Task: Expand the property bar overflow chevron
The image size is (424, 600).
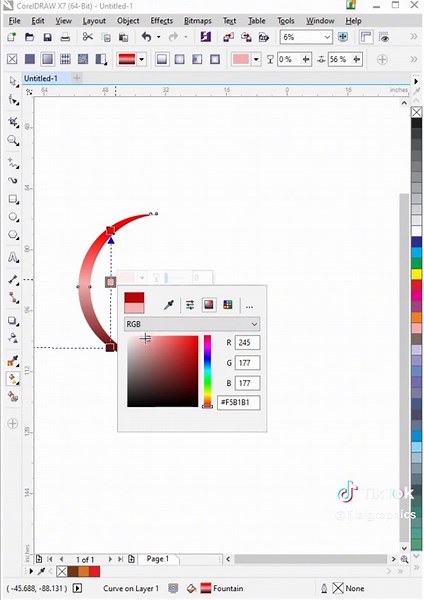Action: [414, 59]
